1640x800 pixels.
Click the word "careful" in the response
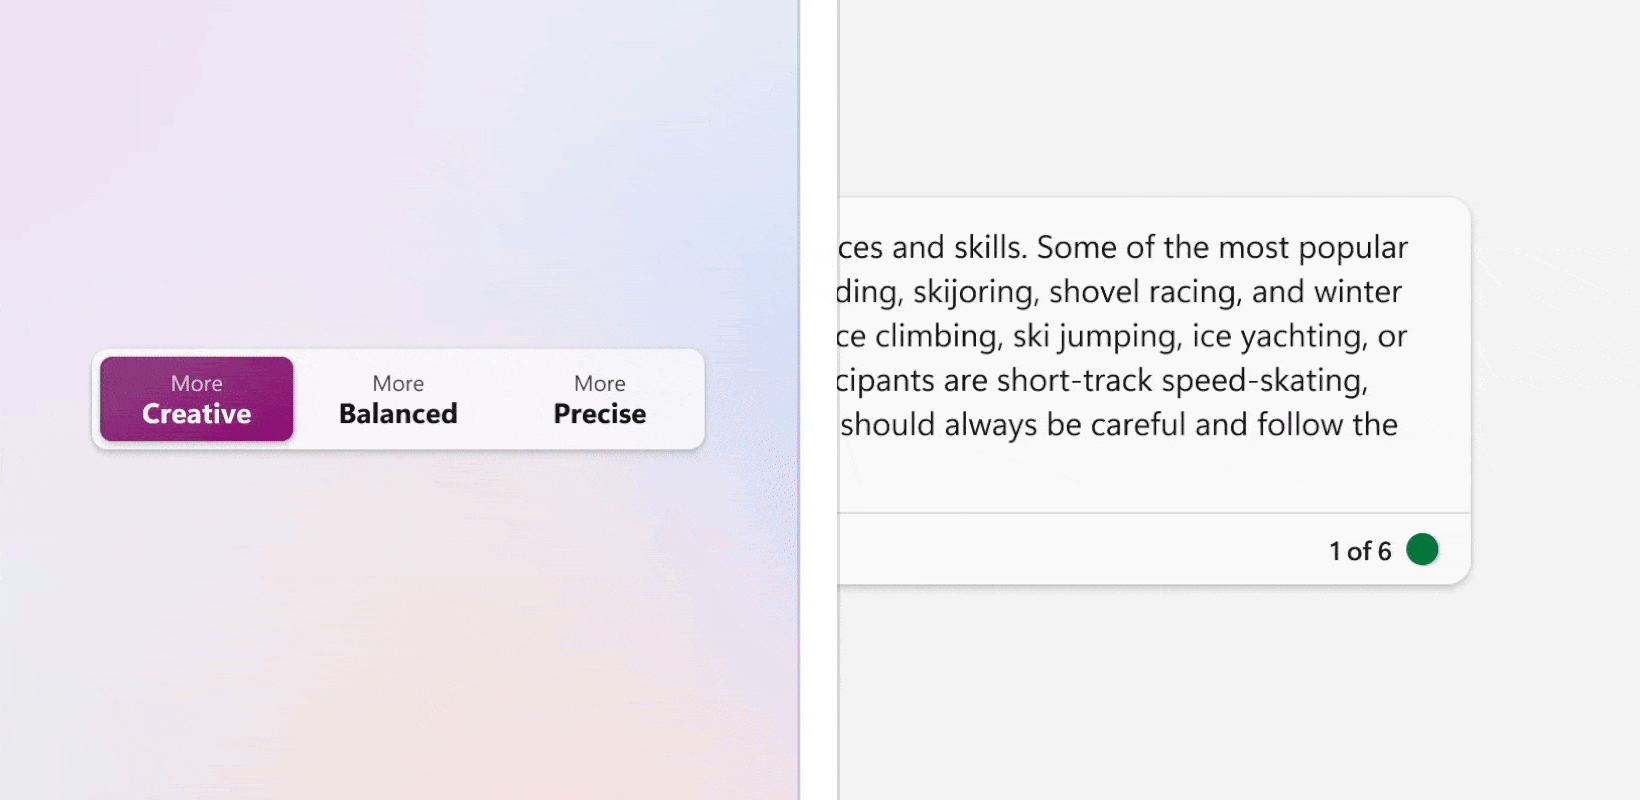(1138, 425)
